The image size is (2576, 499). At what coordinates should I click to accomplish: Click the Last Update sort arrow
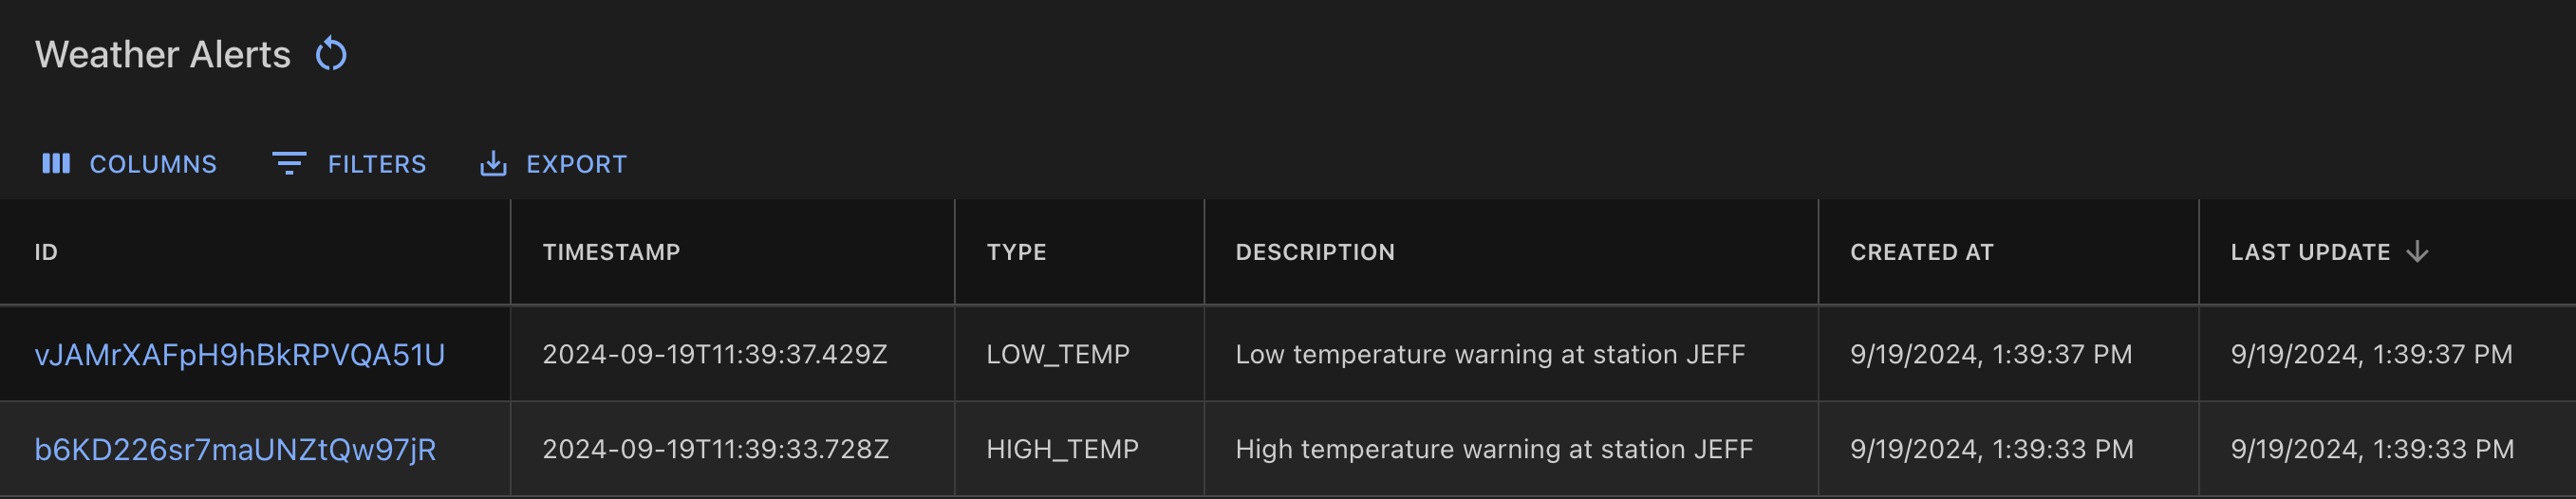coord(2417,251)
